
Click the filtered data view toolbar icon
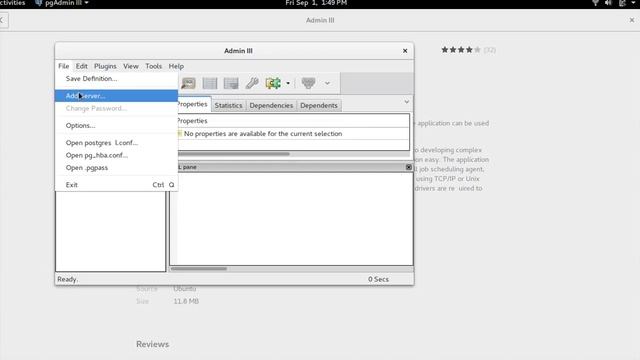point(231,83)
